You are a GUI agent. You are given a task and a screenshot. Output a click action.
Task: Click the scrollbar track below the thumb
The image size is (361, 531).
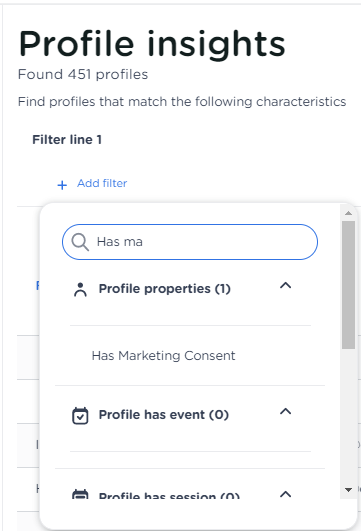click(x=348, y=417)
